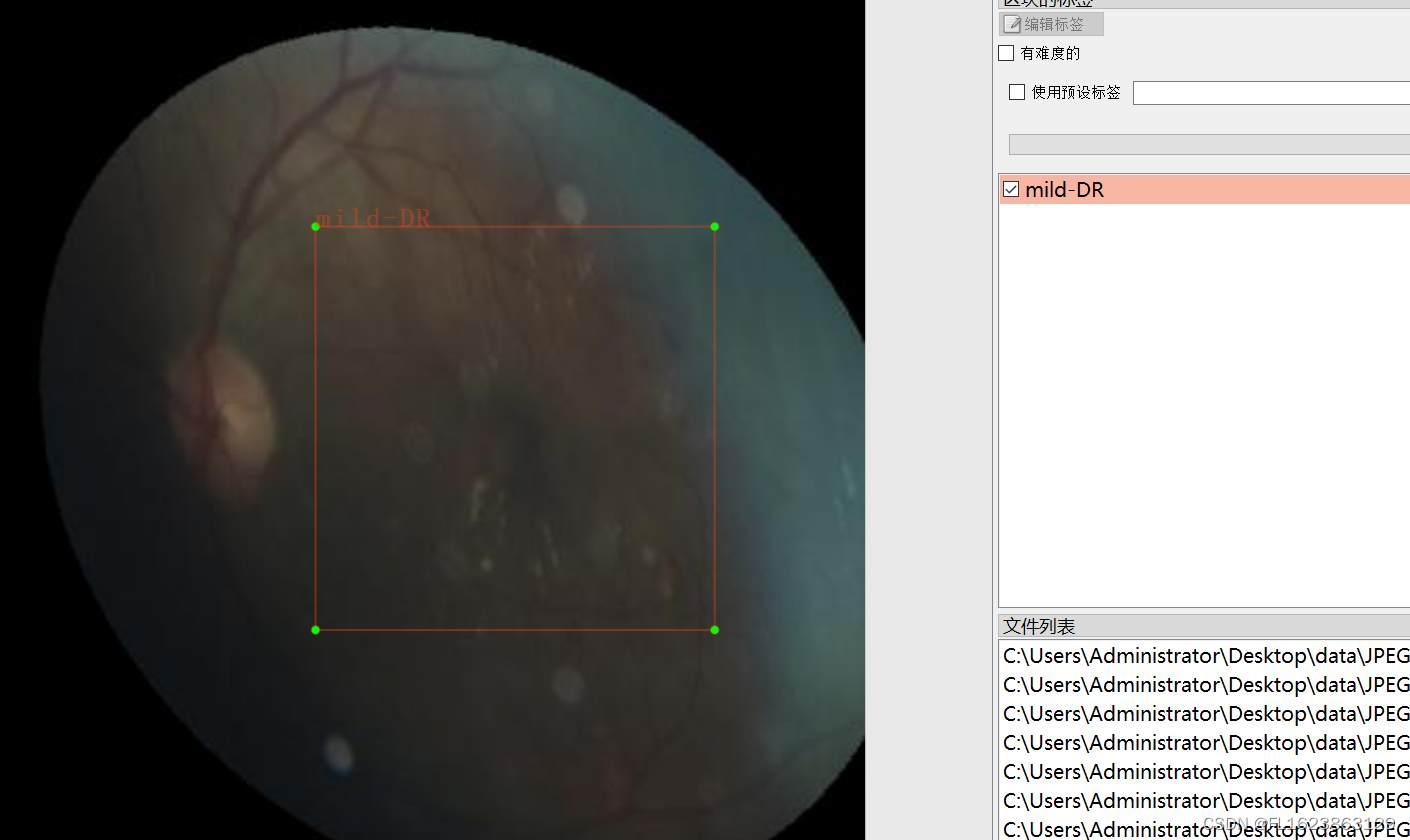Click the bottom-left green vertex of bounding box
Viewport: 1410px width, 840px height.
[315, 629]
